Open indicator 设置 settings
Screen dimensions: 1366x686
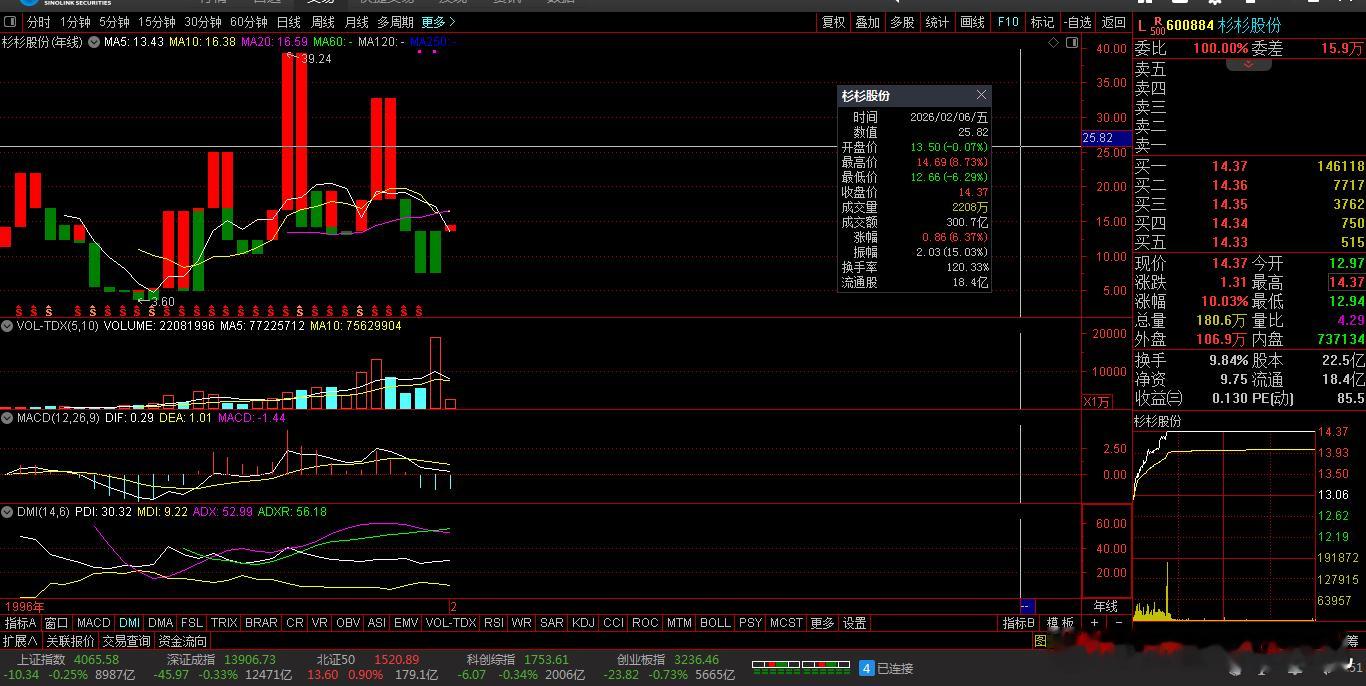(854, 623)
